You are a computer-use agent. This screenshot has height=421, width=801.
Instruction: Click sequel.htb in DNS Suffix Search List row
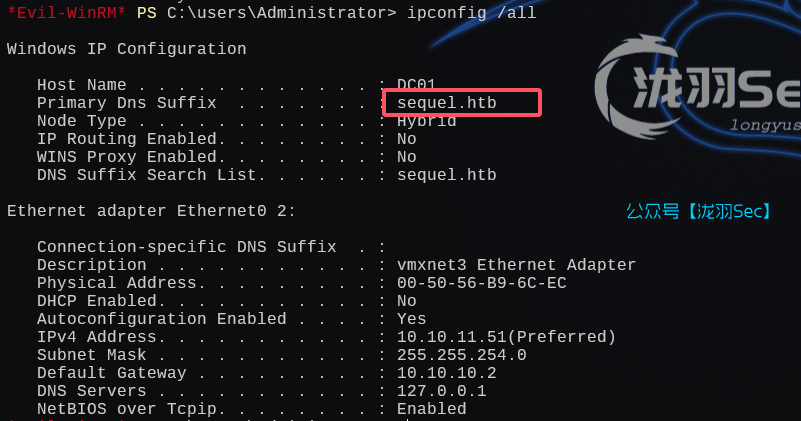(446, 175)
